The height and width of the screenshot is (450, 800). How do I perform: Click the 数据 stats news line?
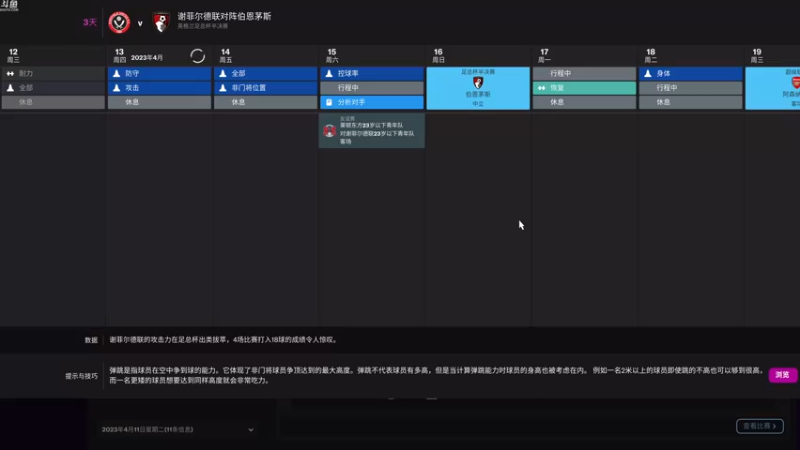[223, 340]
